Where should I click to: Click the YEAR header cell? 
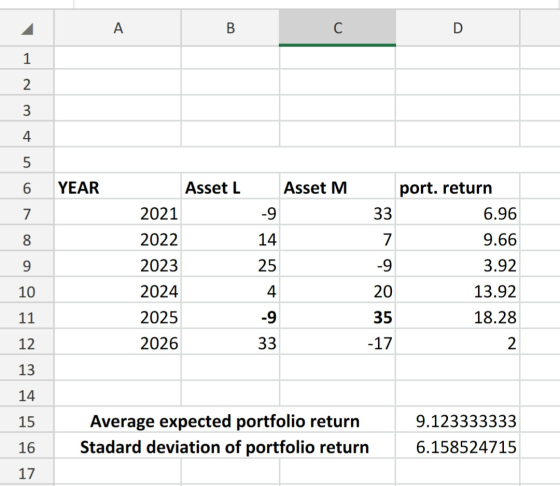pyautogui.click(x=118, y=188)
